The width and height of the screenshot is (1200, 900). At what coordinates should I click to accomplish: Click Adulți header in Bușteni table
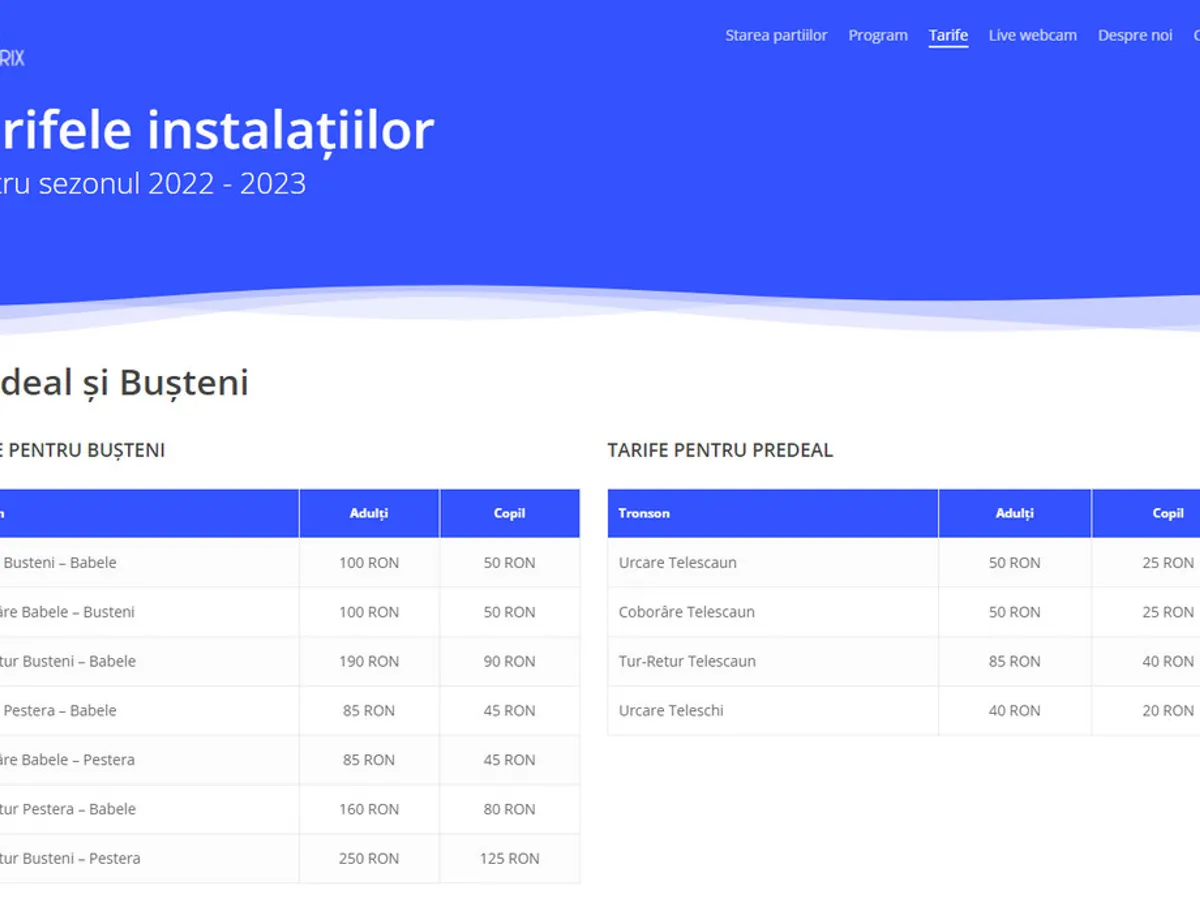(x=369, y=514)
